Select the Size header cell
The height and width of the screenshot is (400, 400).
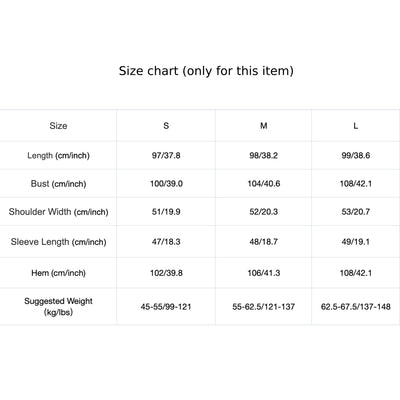pyautogui.click(x=58, y=126)
